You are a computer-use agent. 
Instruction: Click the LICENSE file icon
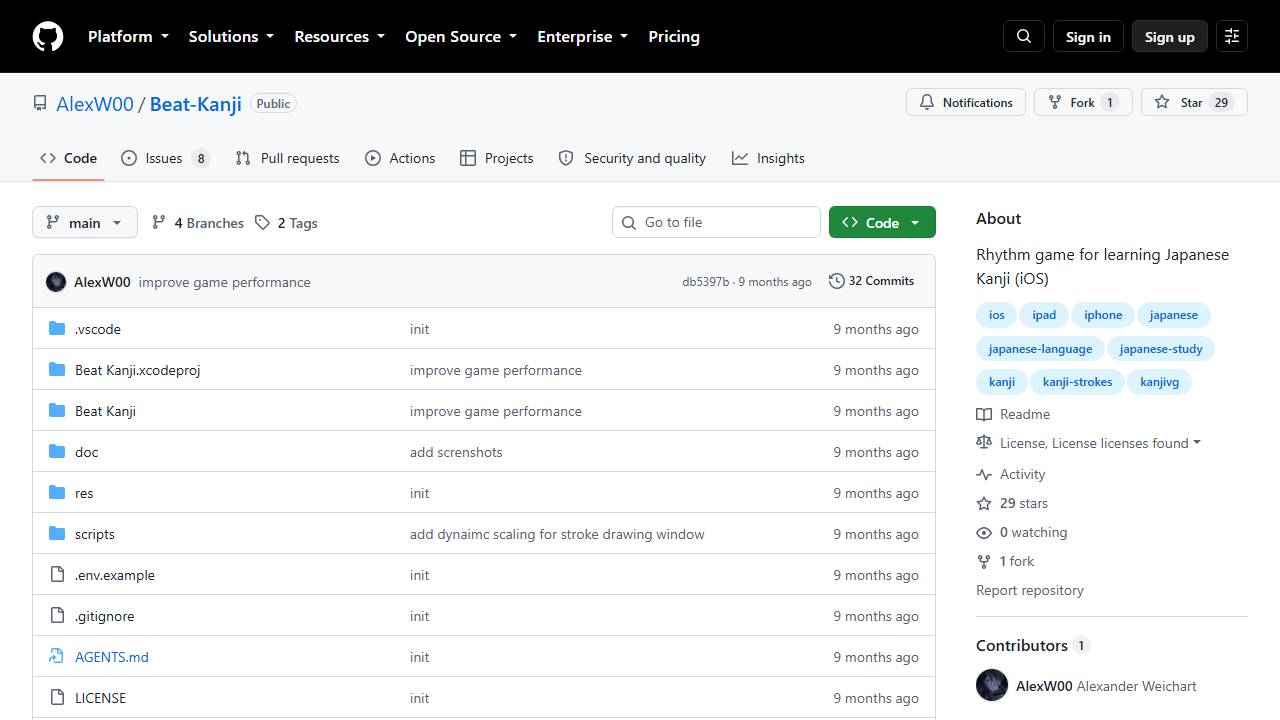[x=57, y=698]
